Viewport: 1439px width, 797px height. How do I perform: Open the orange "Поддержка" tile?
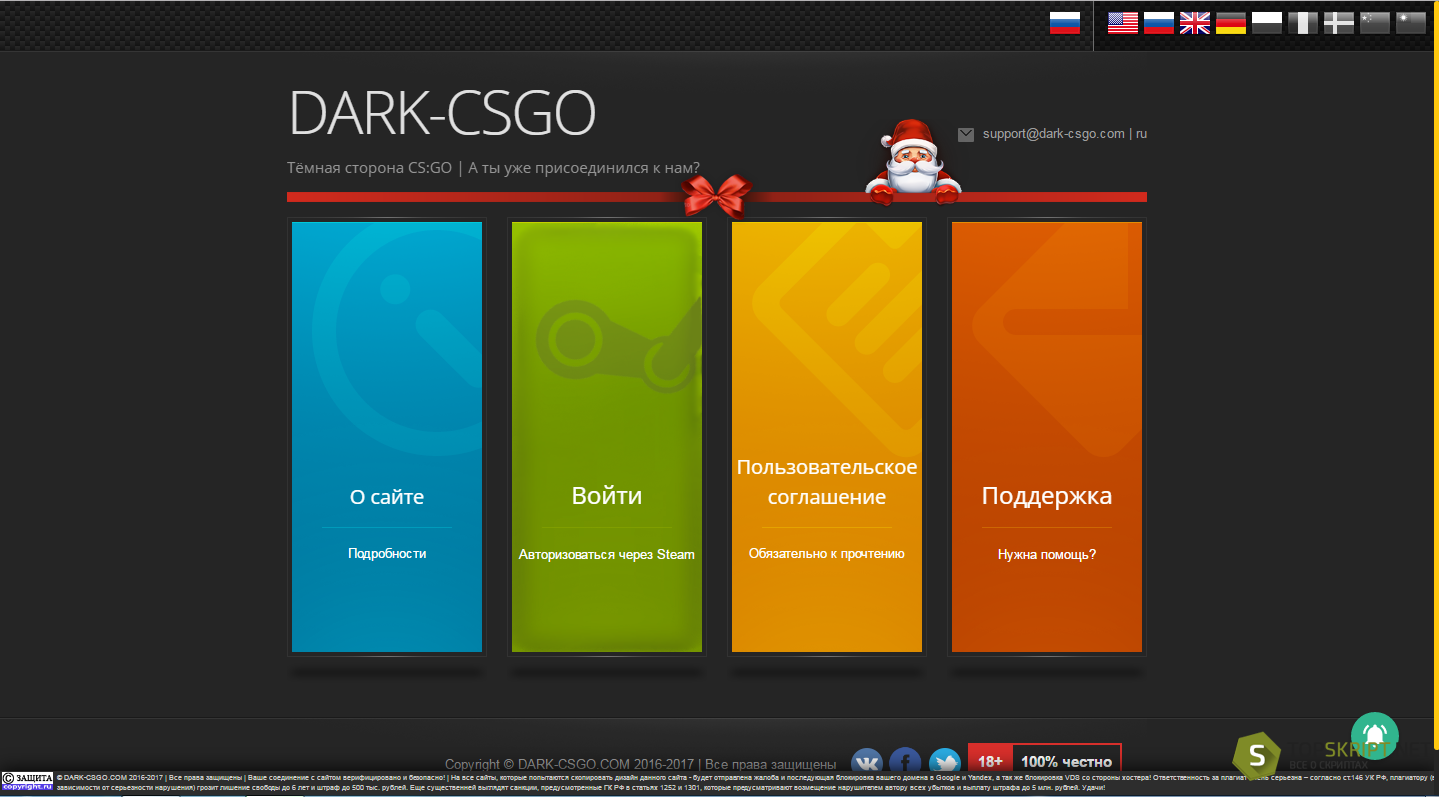1047,437
